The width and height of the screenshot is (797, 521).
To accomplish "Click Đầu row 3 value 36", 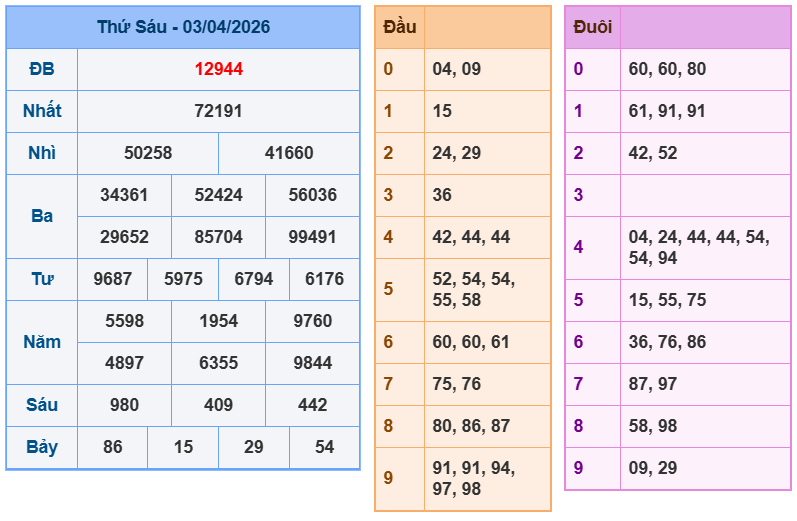I will point(442,195).
